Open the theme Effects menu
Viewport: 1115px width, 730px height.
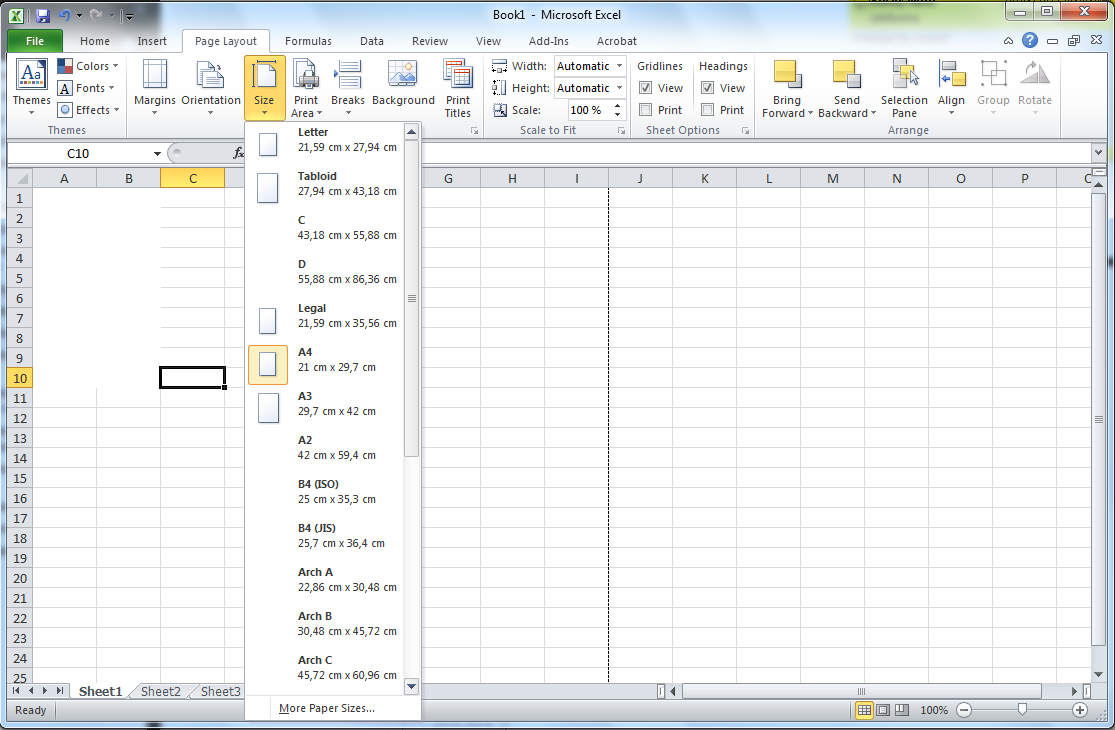88,110
